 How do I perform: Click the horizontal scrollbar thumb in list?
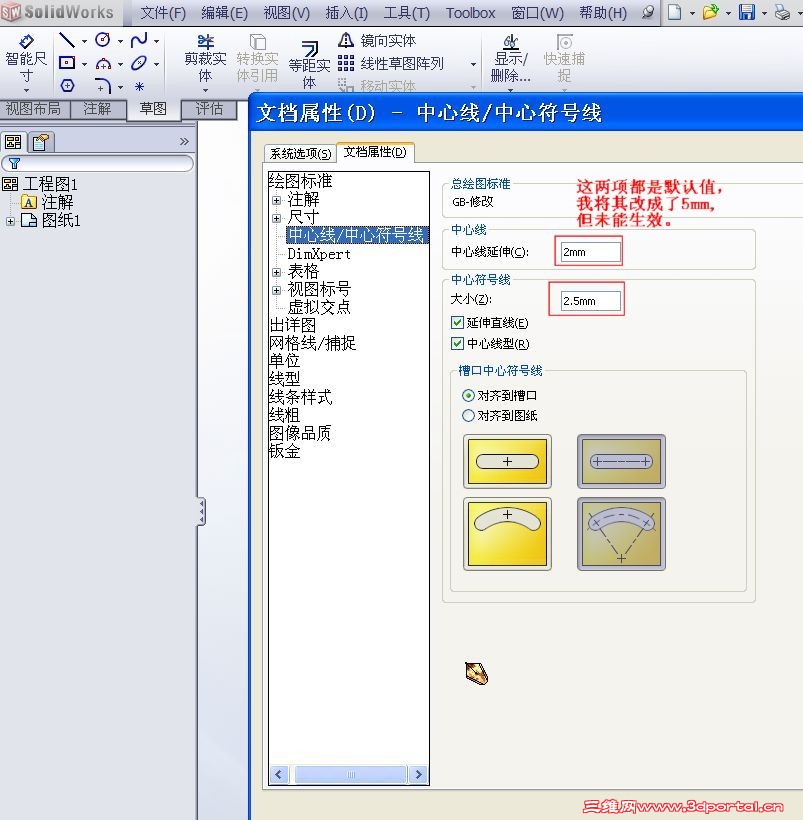pos(350,774)
